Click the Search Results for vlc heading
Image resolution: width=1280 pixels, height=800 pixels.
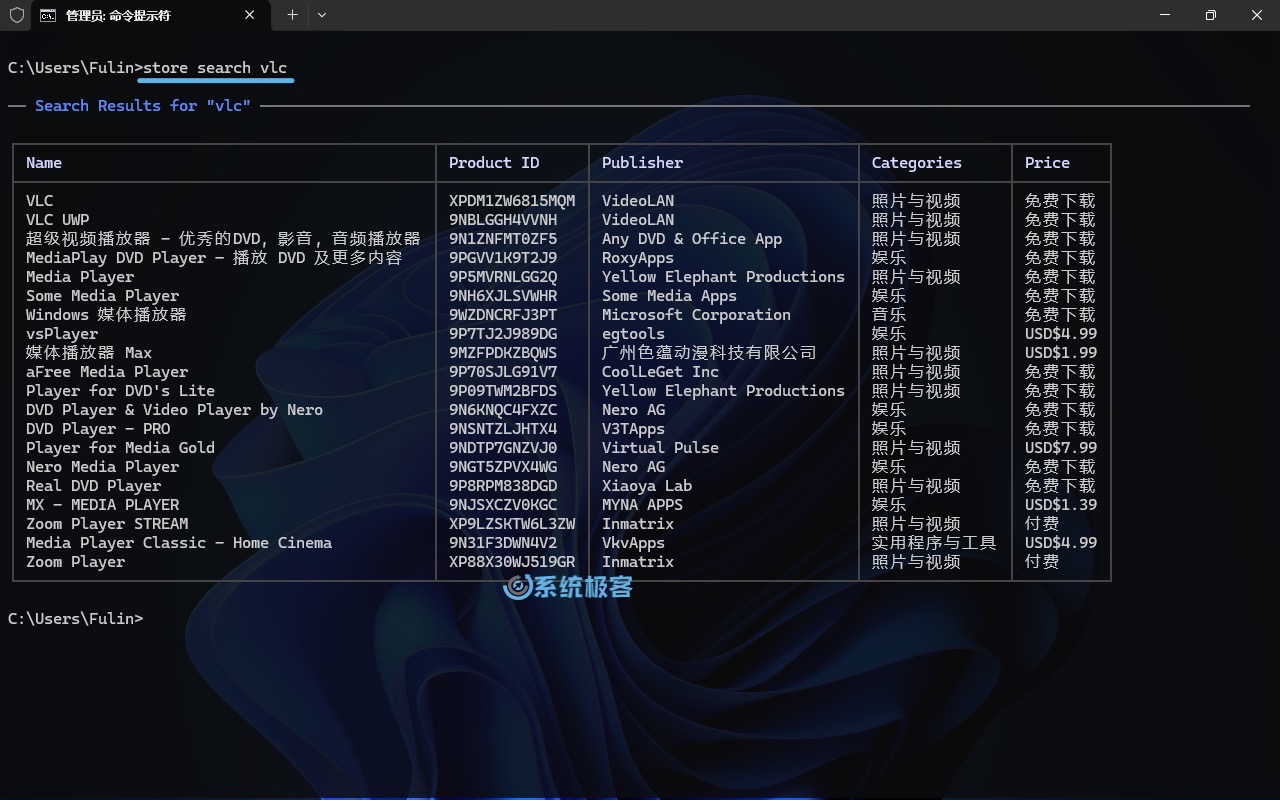(143, 105)
